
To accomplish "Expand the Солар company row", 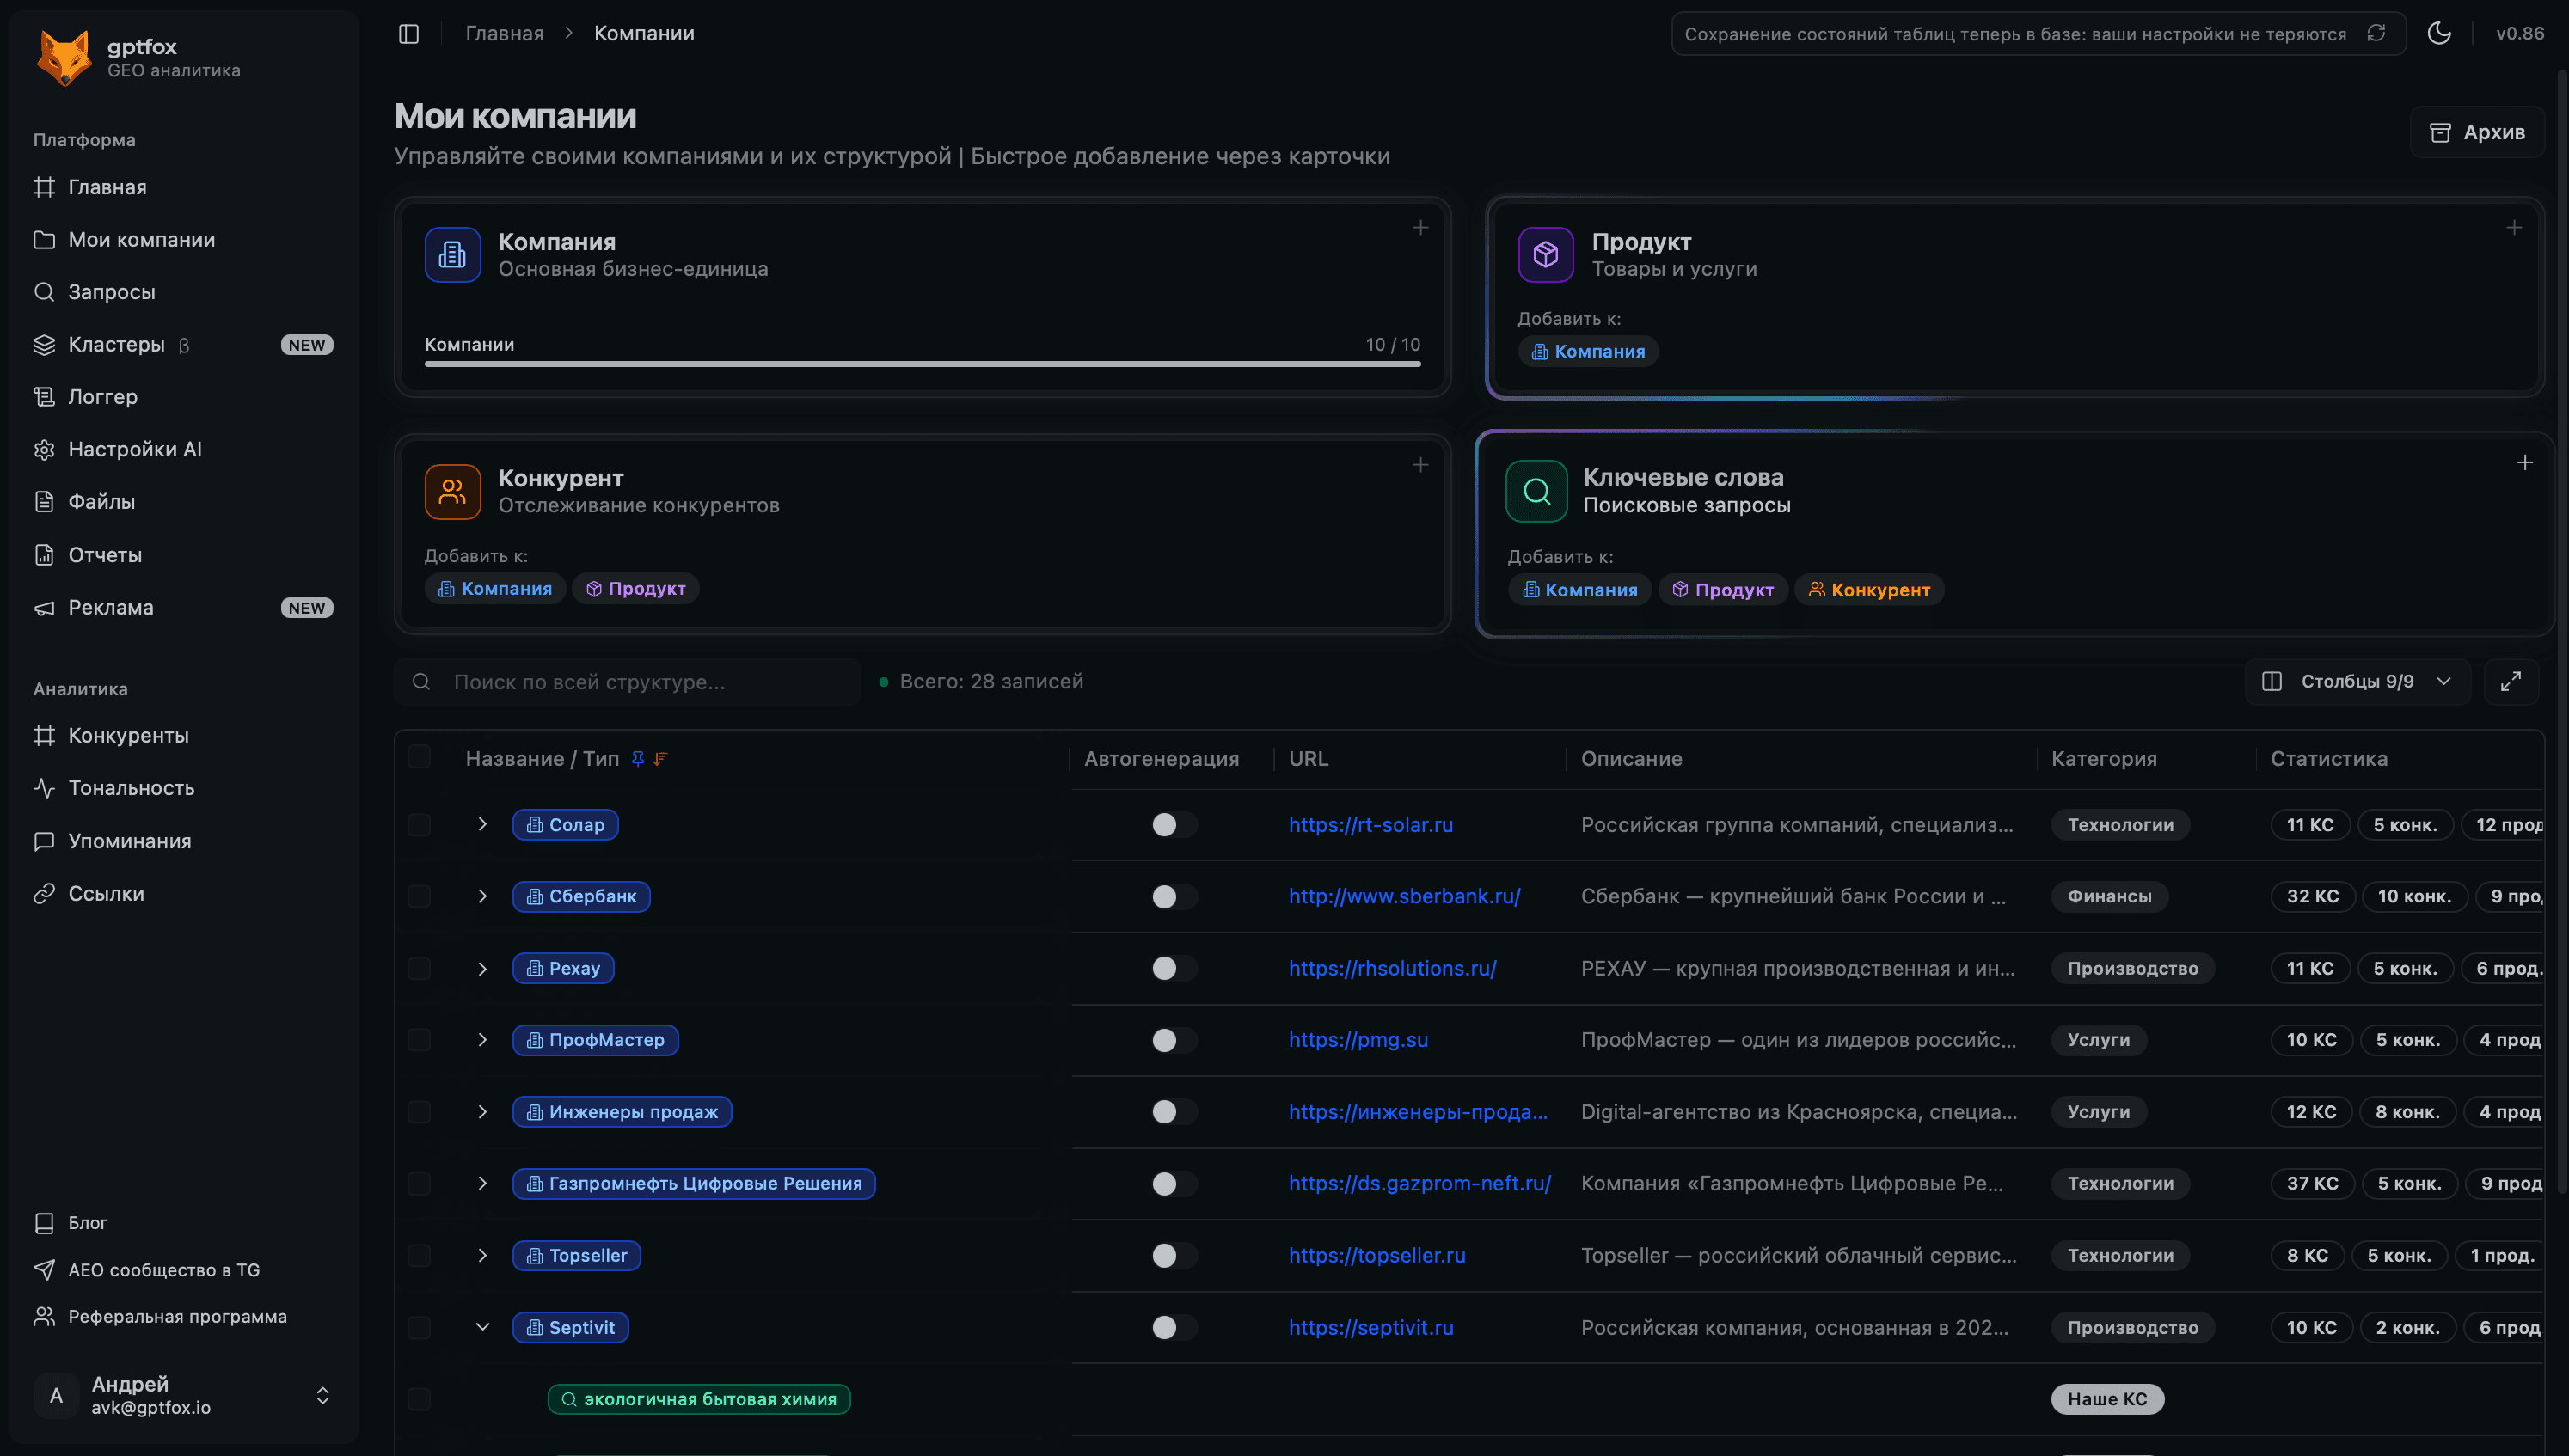I will click(483, 824).
